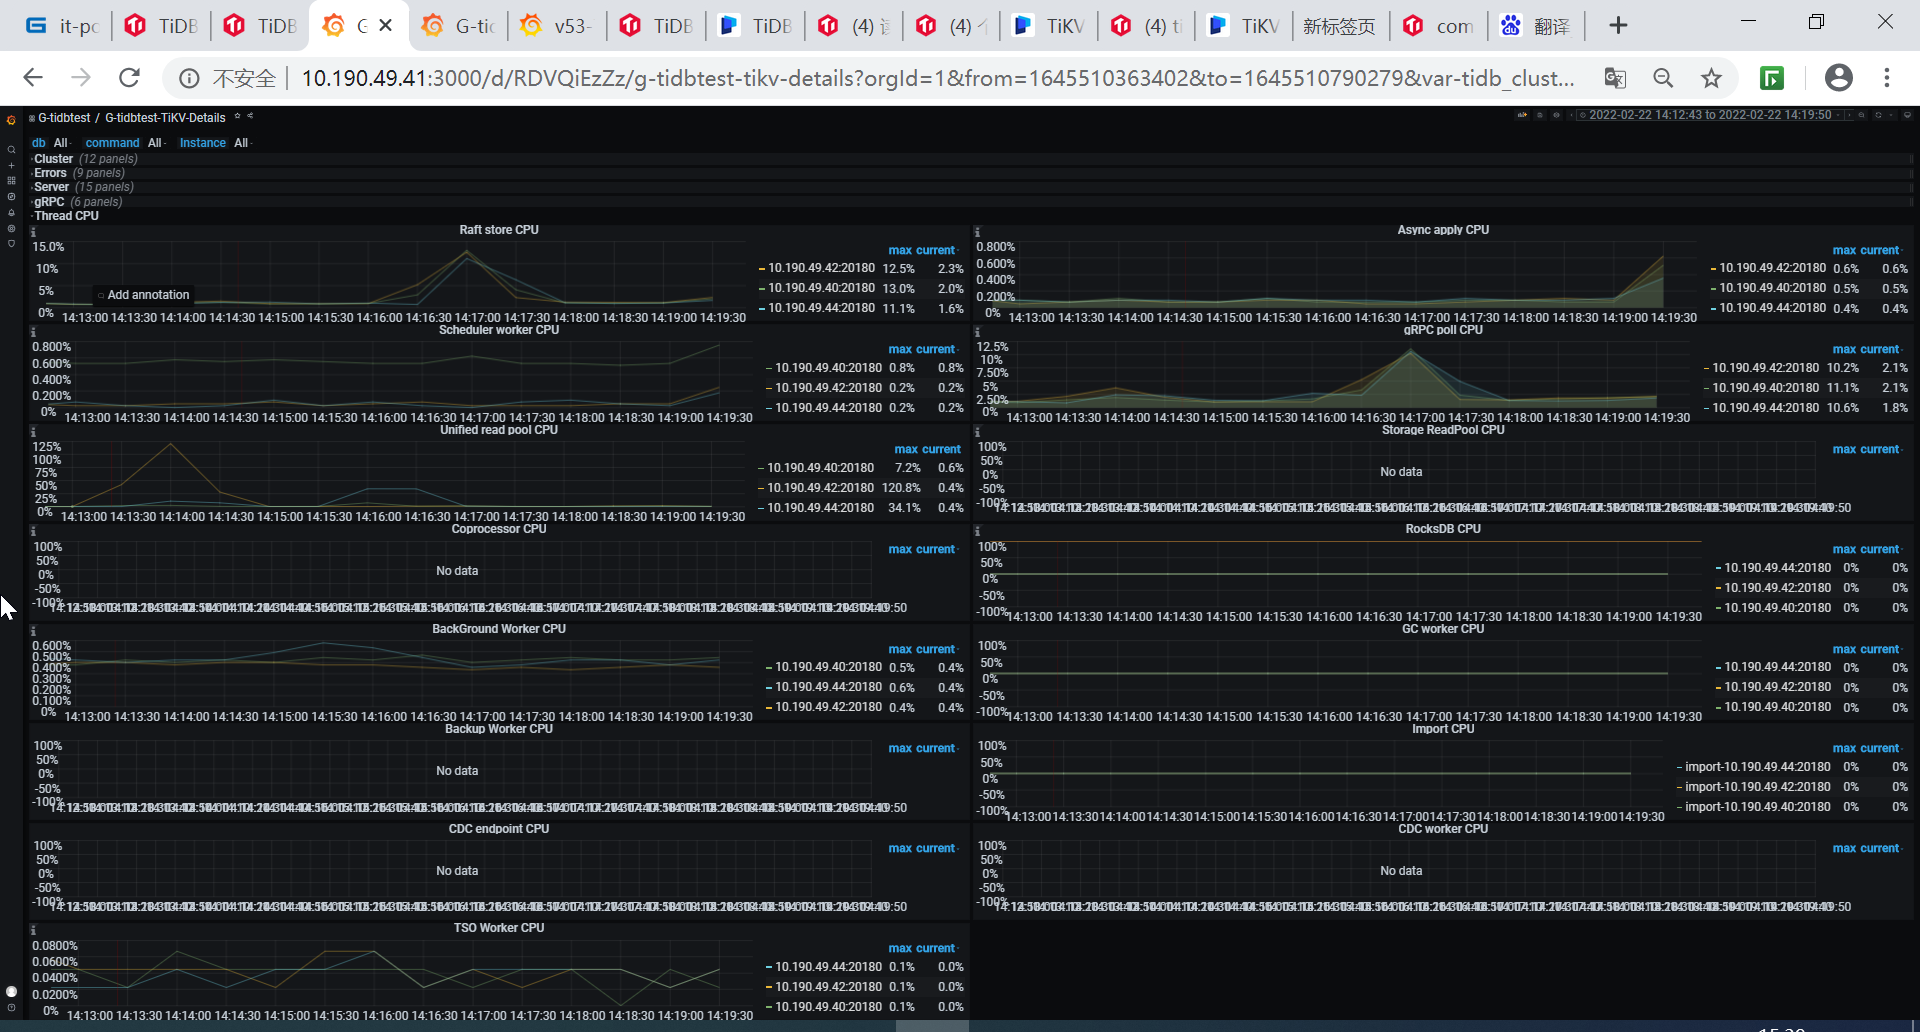
Task: Open the Grafana search icon in the sidebar
Action: 11,150
